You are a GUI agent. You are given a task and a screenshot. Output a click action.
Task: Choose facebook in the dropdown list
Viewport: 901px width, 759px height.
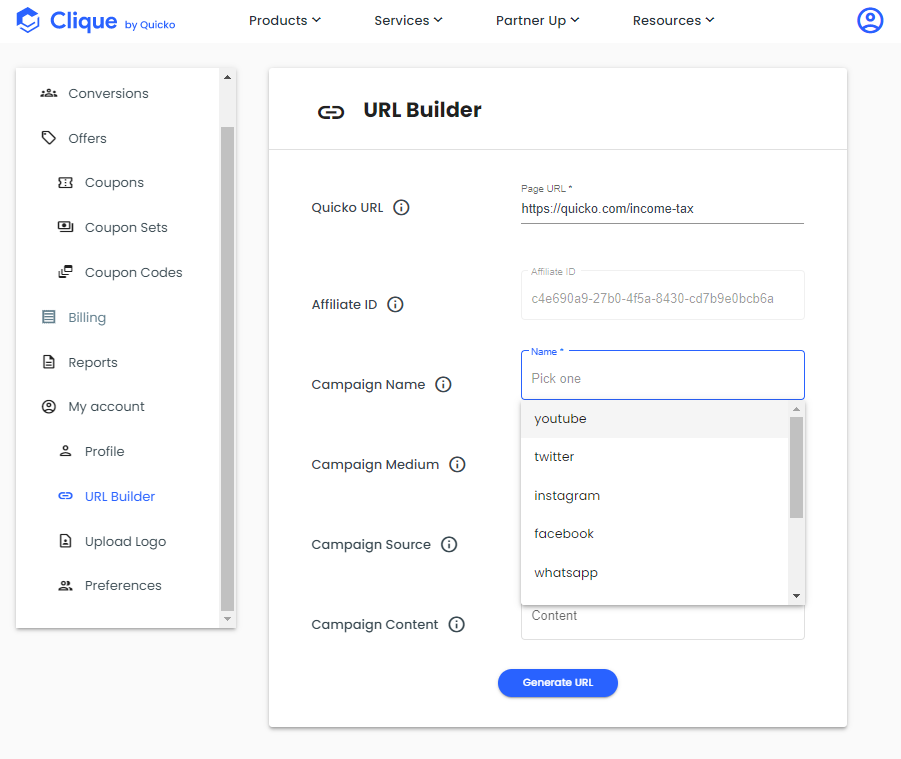(654, 534)
